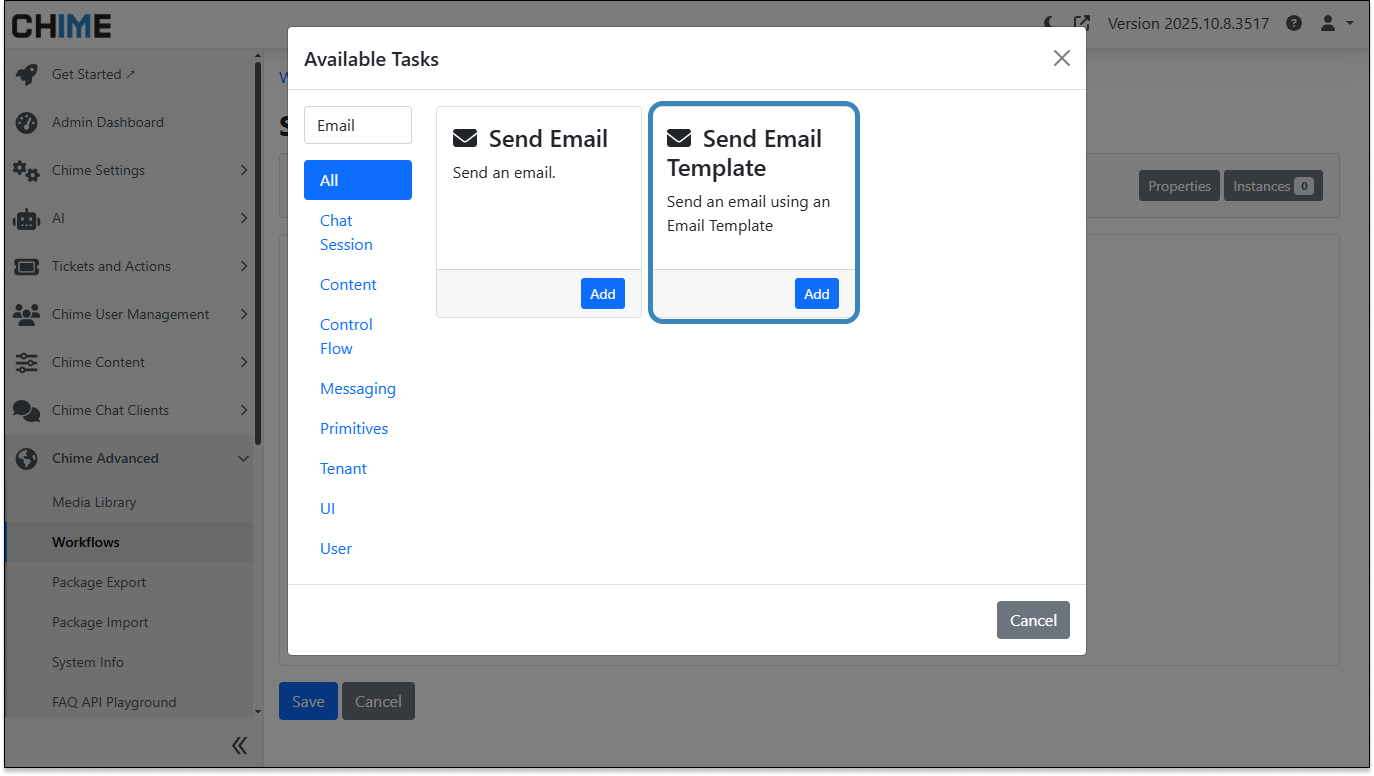The width and height of the screenshot is (1374, 776).
Task: Toggle dark mode moon icon
Action: click(1049, 23)
